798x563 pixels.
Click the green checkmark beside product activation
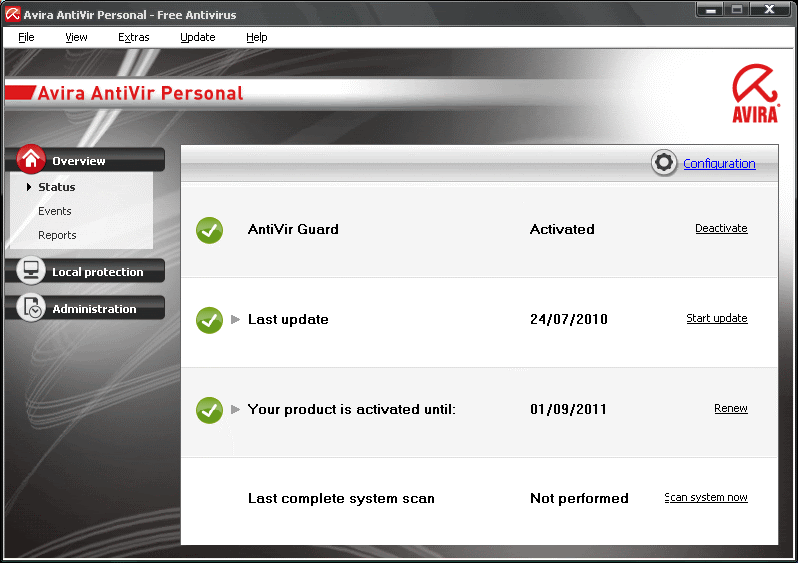(209, 410)
